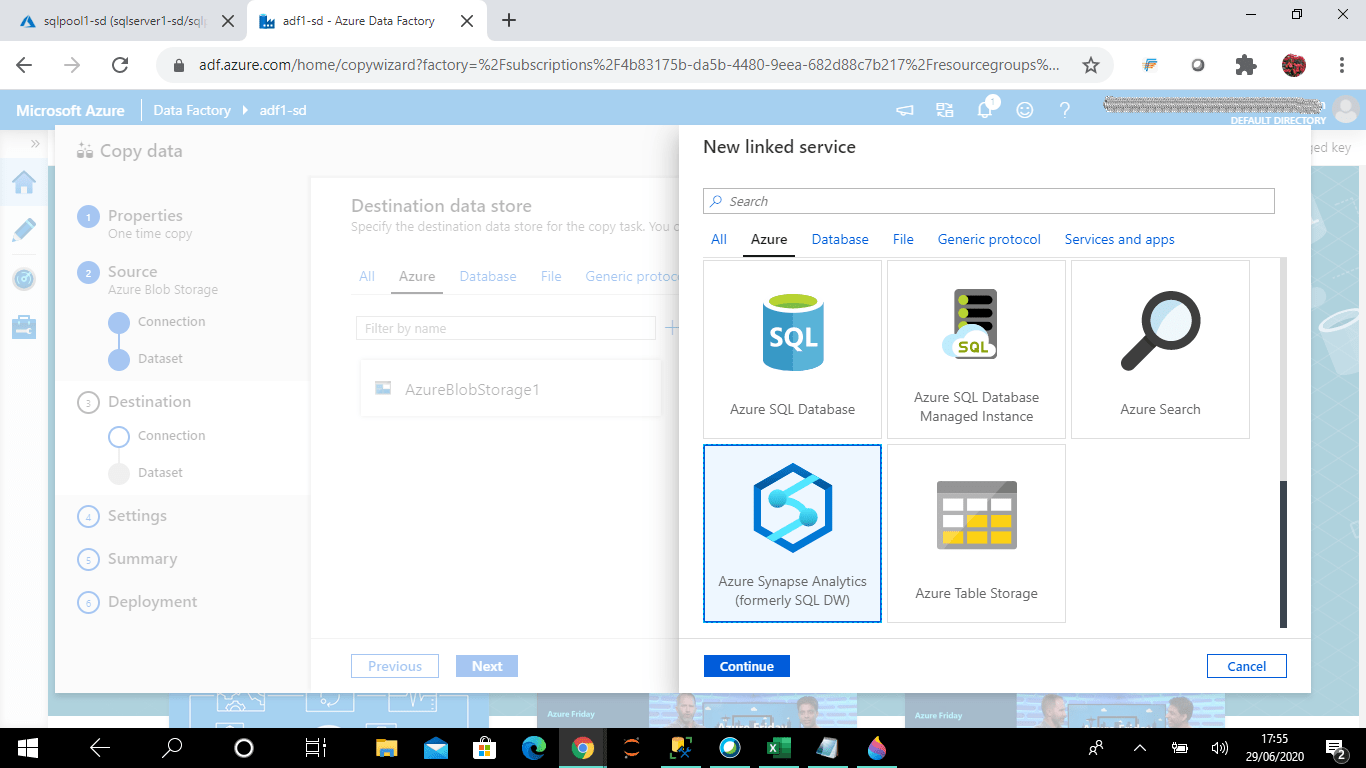Open the megaphone updates icon in Azure header

905,110
